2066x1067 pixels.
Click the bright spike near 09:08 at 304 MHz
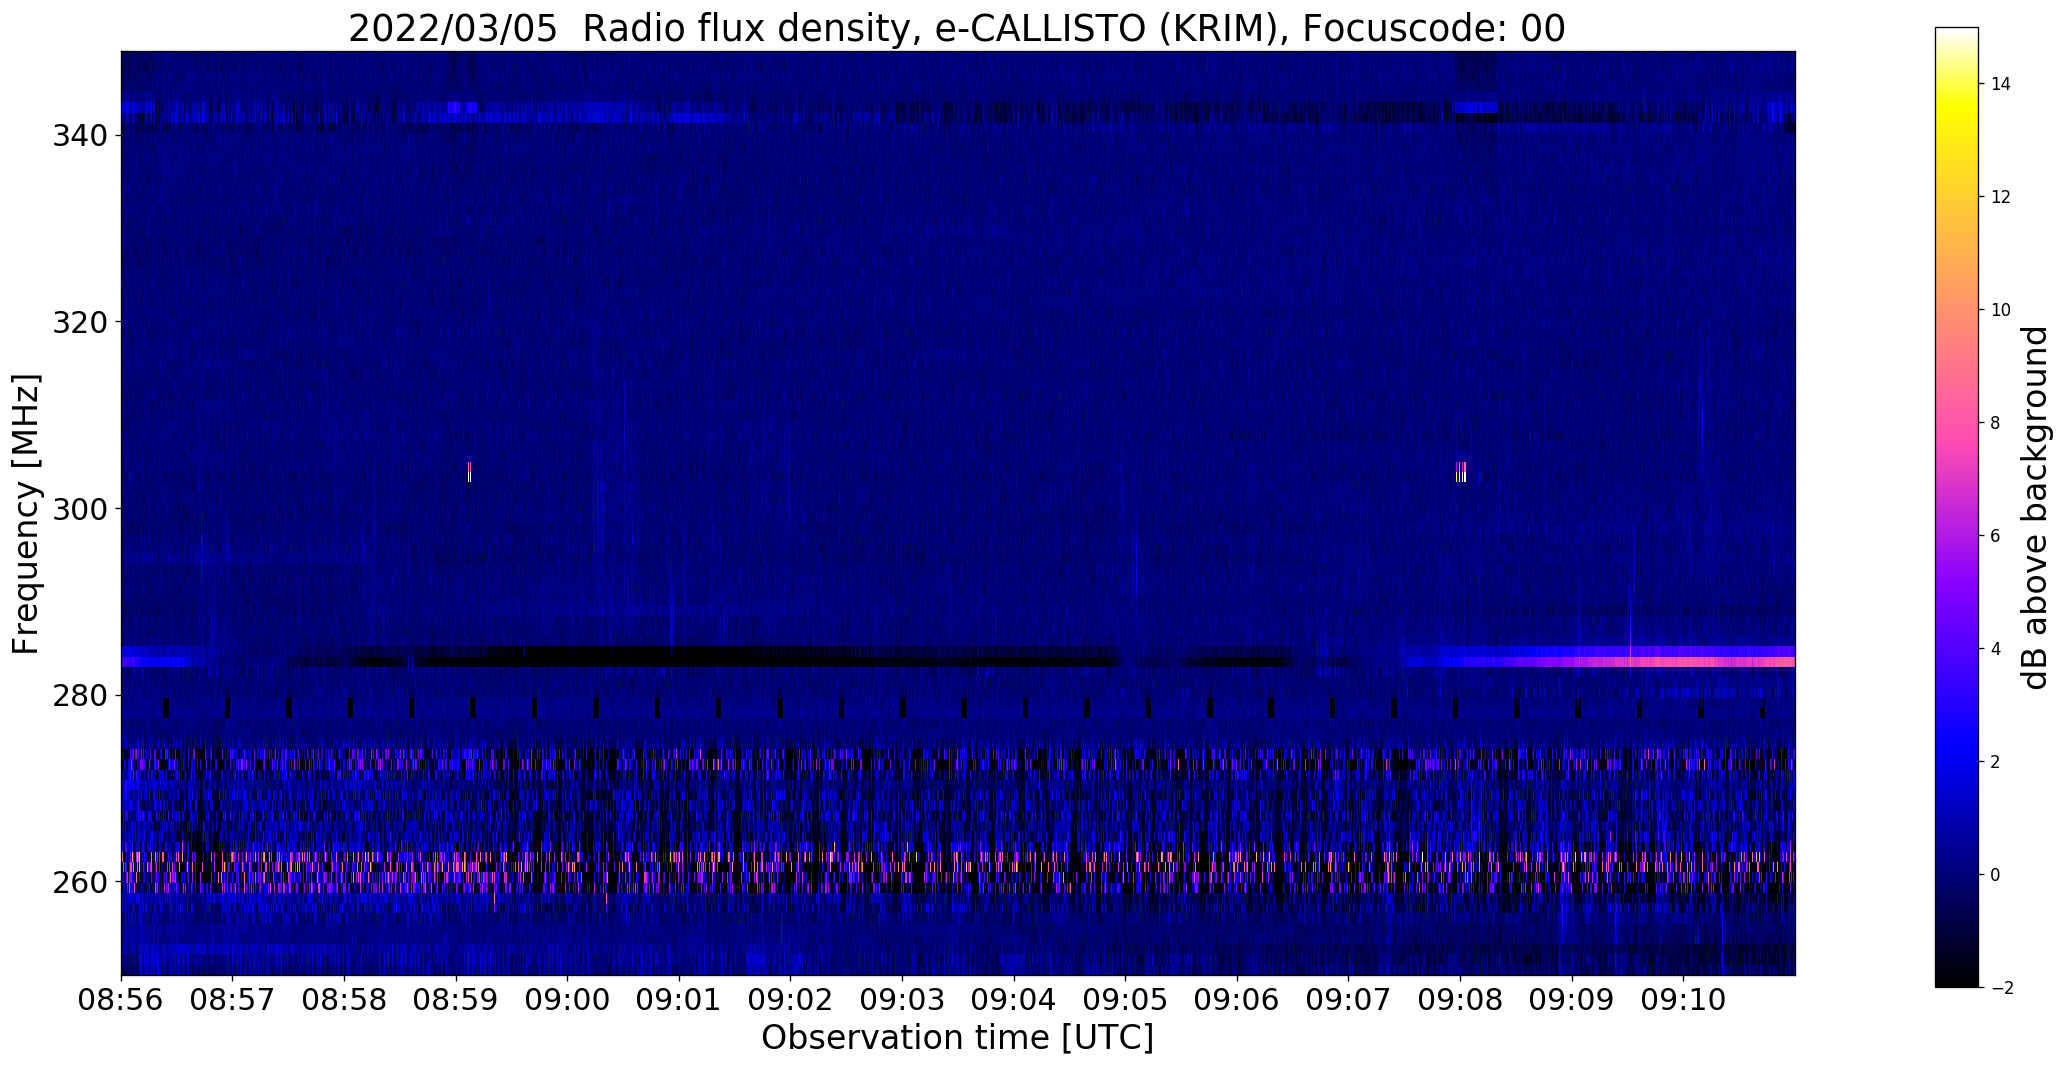tap(1461, 472)
